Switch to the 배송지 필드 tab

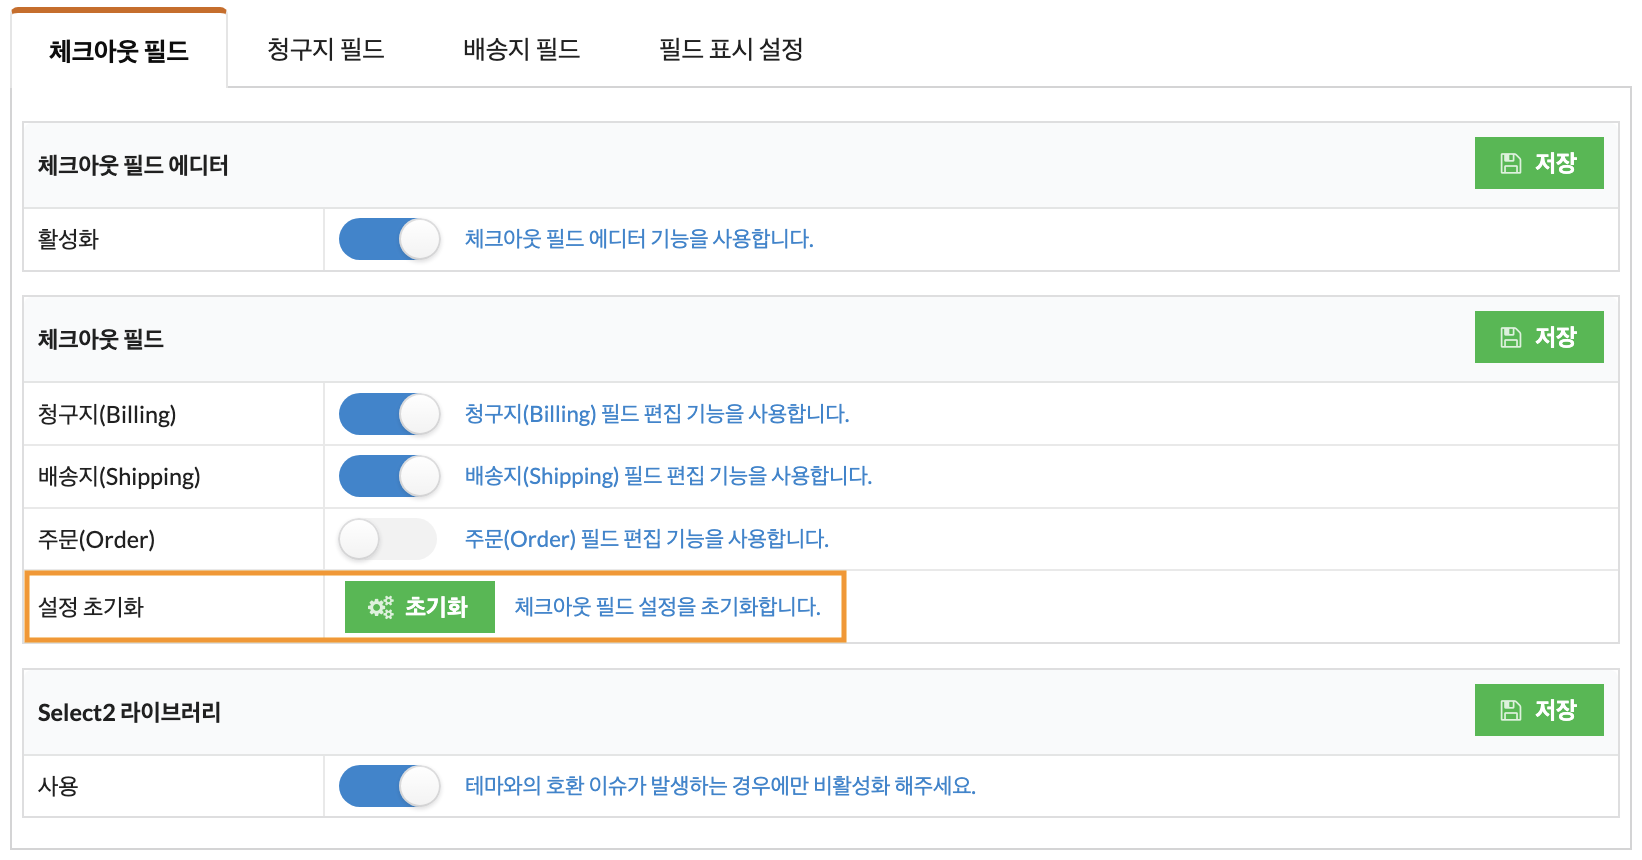522,49
